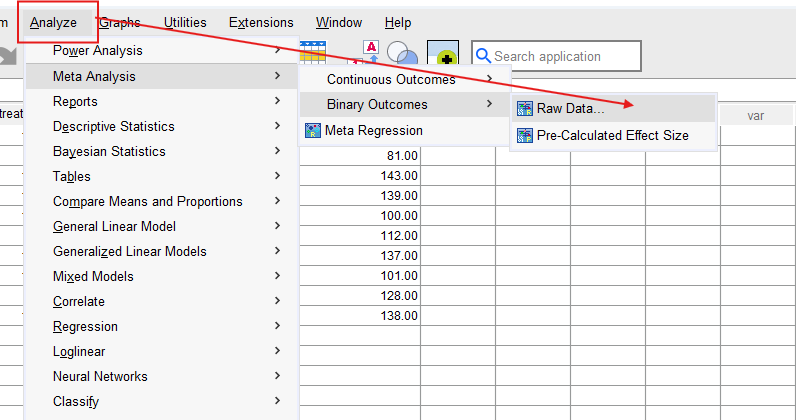
Task: Select Meta Regression menu entry
Action: 373,130
